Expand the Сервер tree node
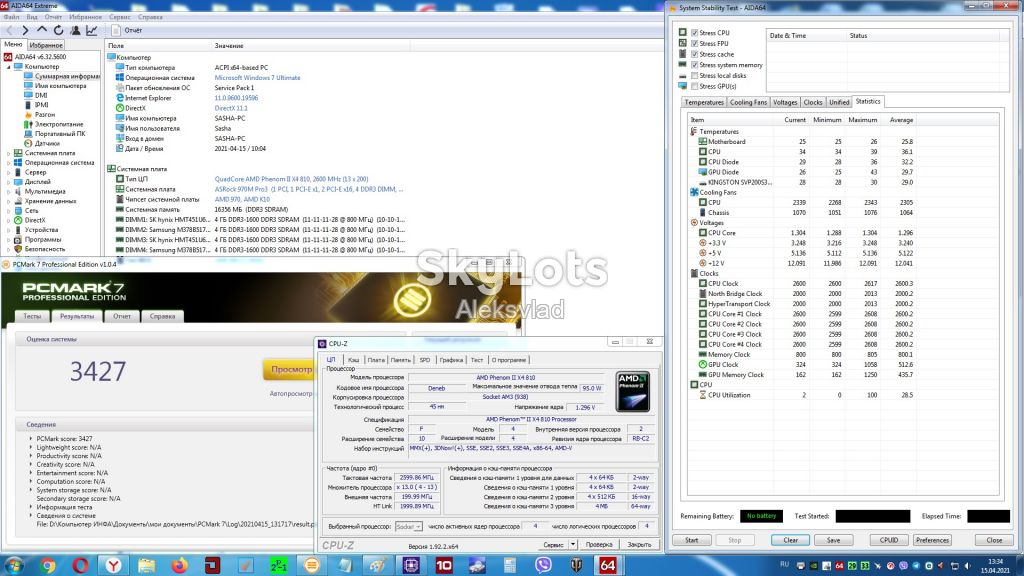The height and width of the screenshot is (576, 1024). tap(8, 172)
